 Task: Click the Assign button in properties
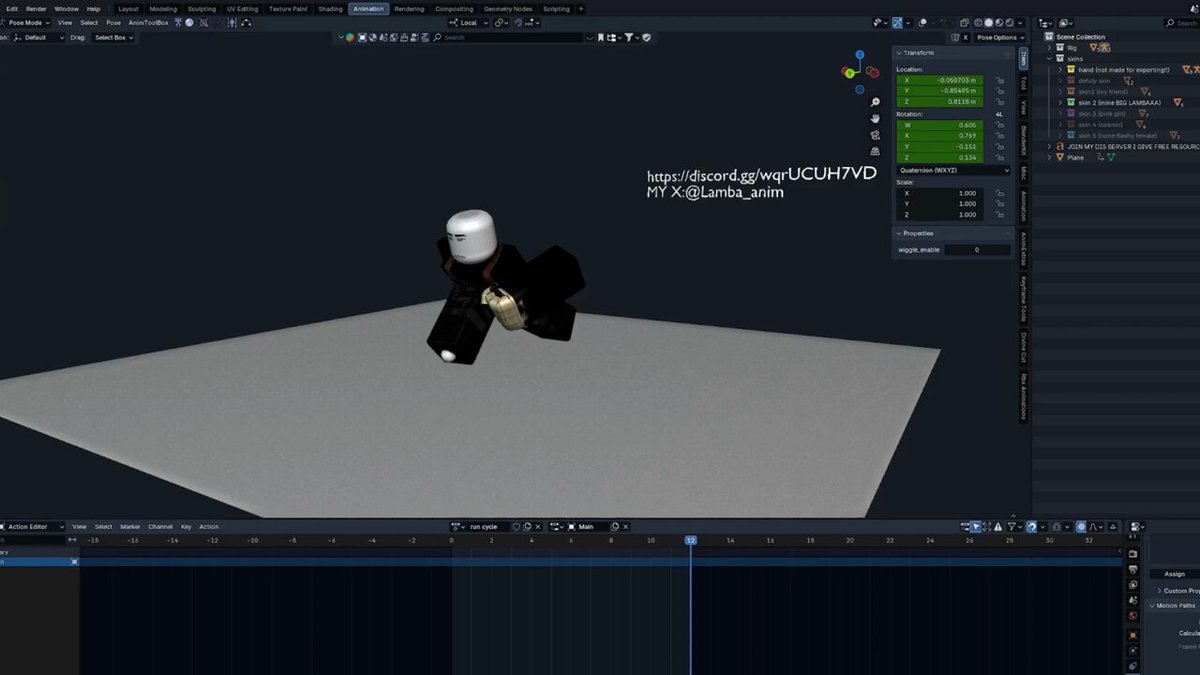1174,574
